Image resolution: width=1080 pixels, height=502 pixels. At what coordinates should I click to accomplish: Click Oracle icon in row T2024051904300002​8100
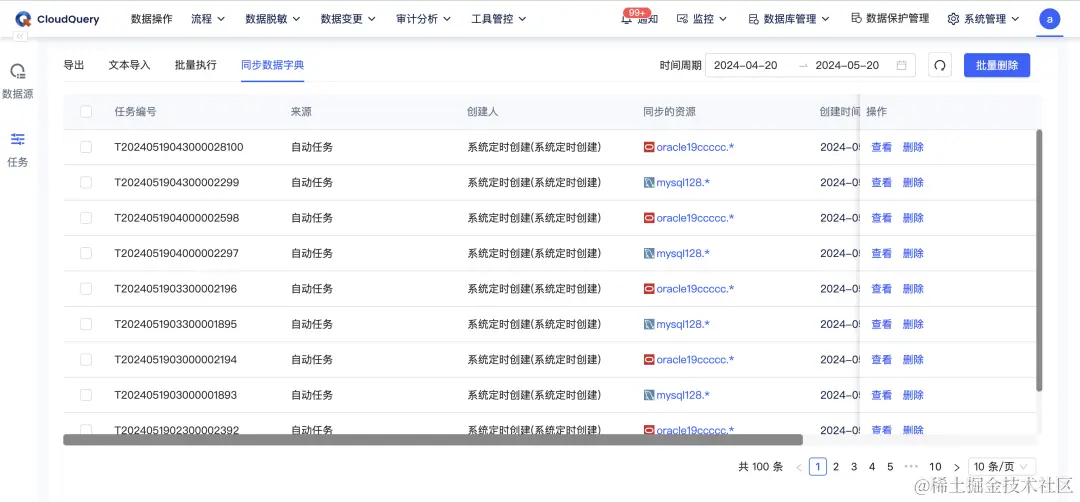[649, 147]
